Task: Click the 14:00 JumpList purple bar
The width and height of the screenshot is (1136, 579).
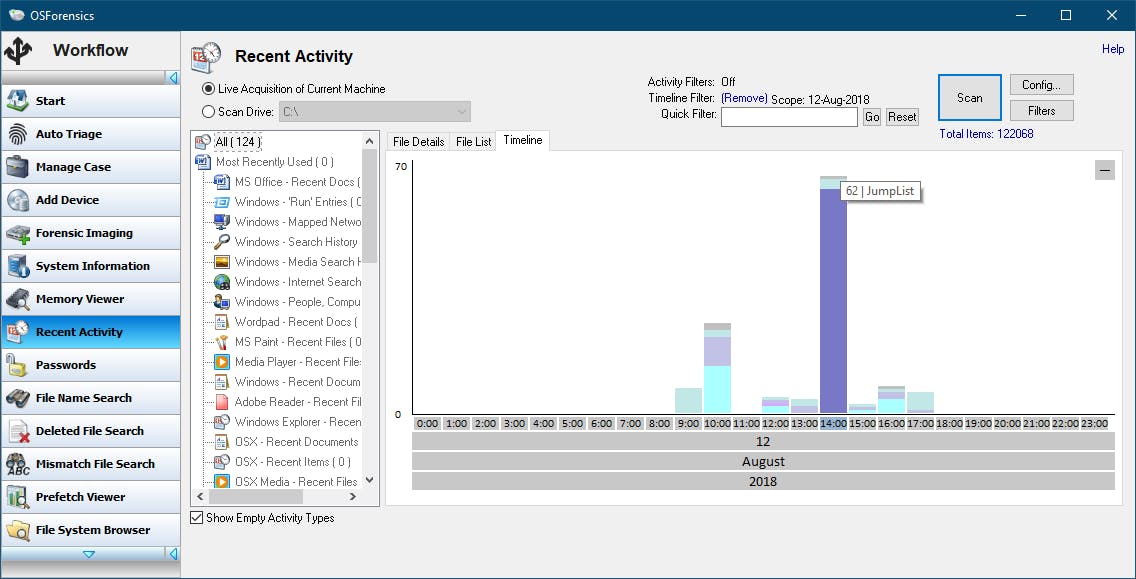Action: coord(833,301)
